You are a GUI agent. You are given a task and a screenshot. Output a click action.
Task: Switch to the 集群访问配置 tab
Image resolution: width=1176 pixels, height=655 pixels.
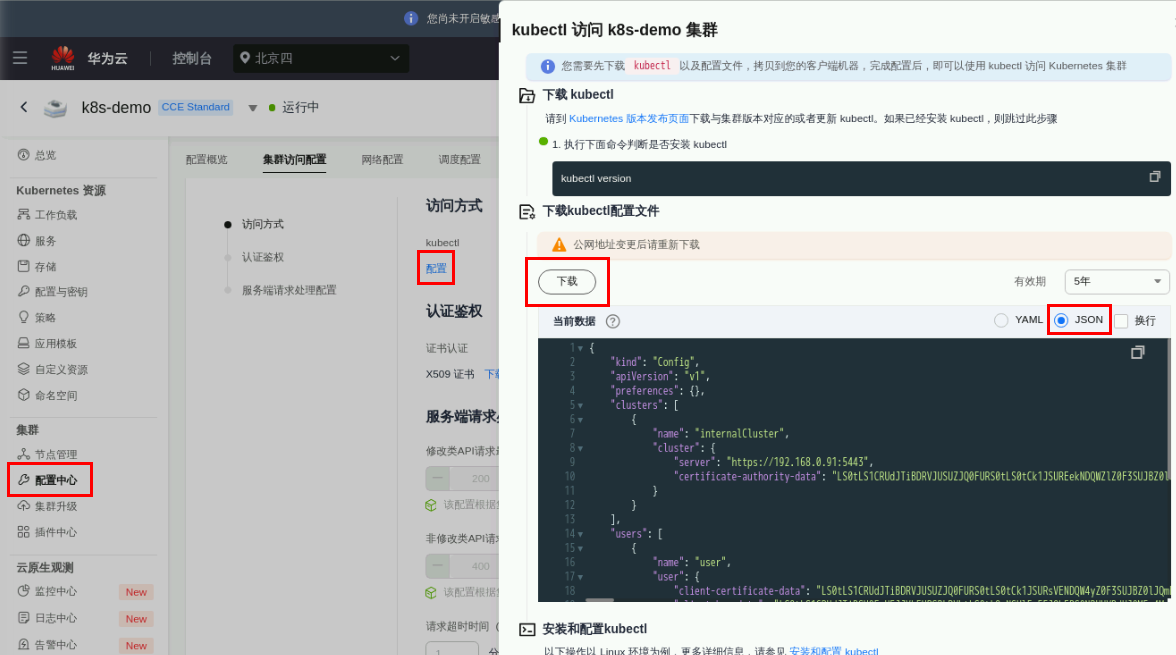pyautogui.click(x=294, y=159)
